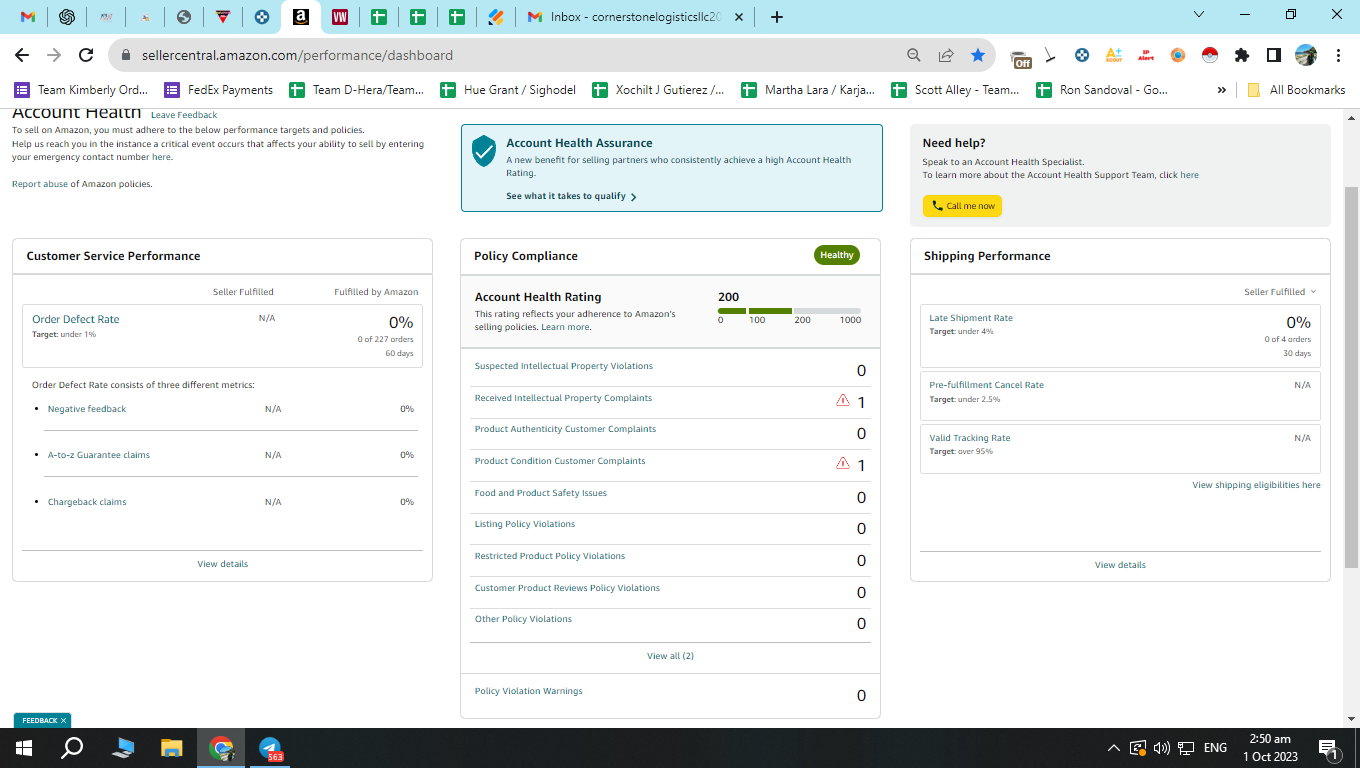The image size is (1360, 768).
Task: Click the Account Health Rating progress bar
Action: (789, 311)
